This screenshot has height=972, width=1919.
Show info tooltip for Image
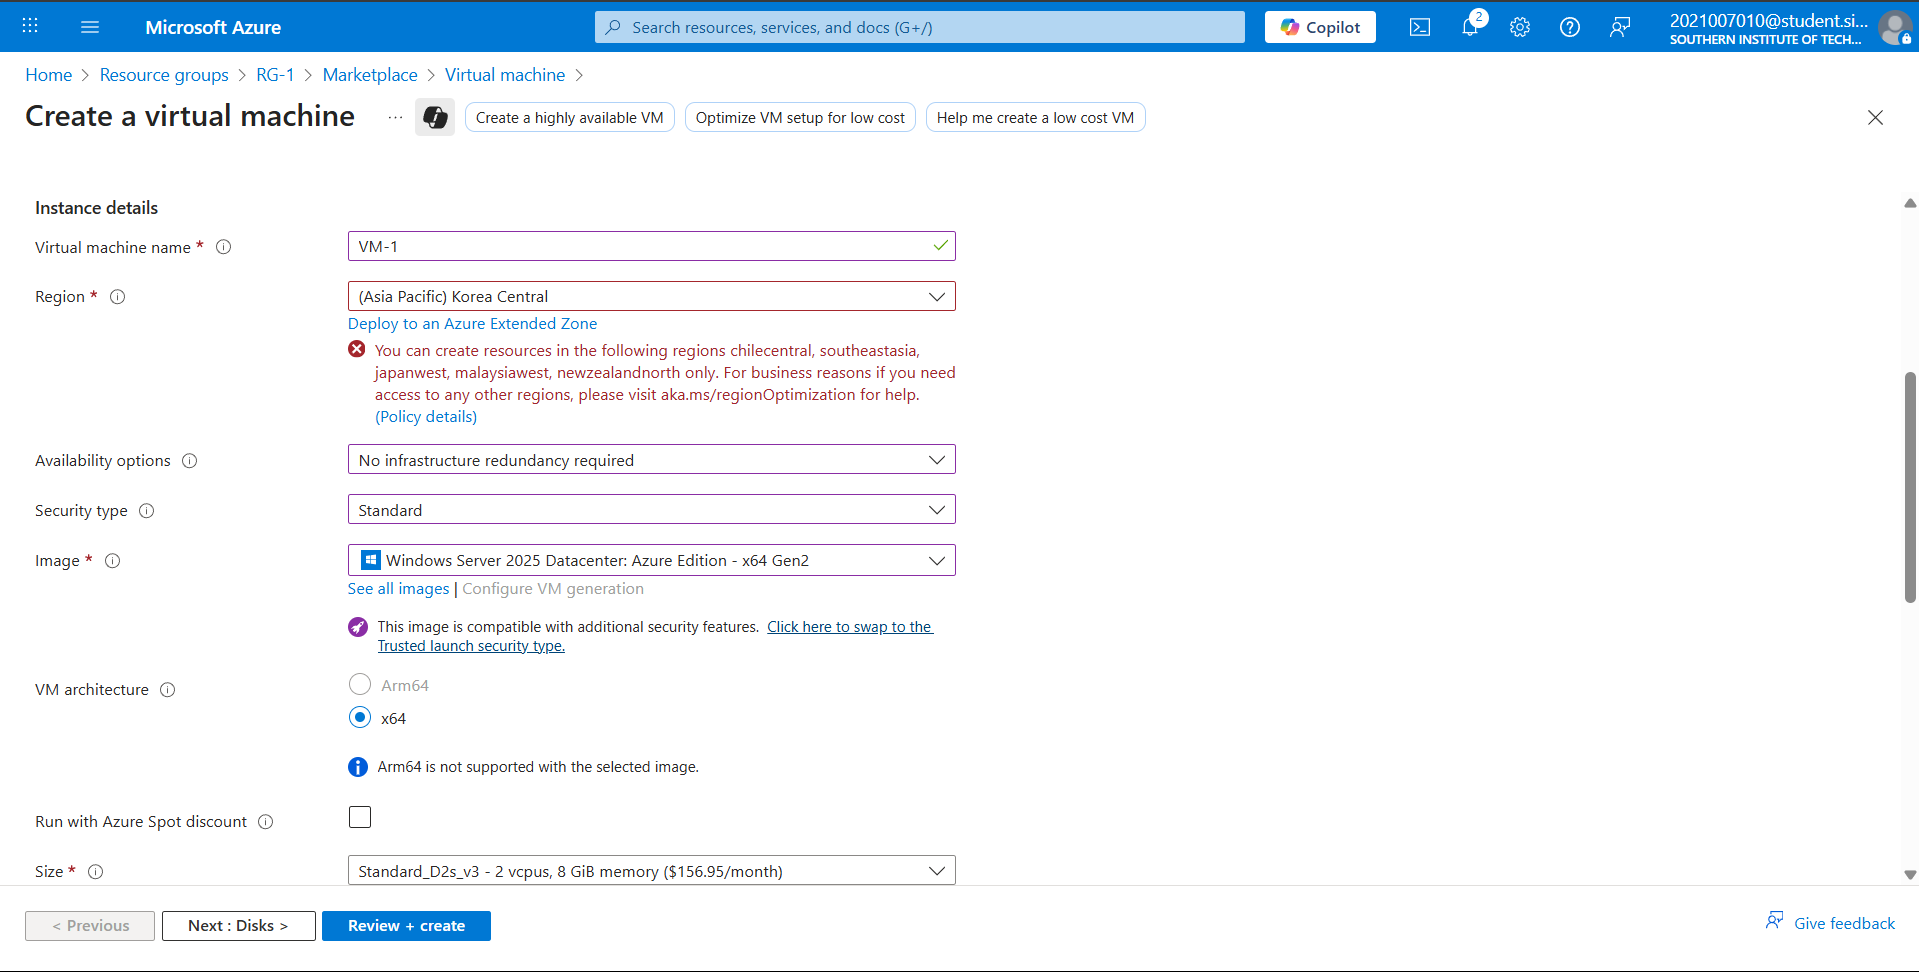(x=113, y=561)
